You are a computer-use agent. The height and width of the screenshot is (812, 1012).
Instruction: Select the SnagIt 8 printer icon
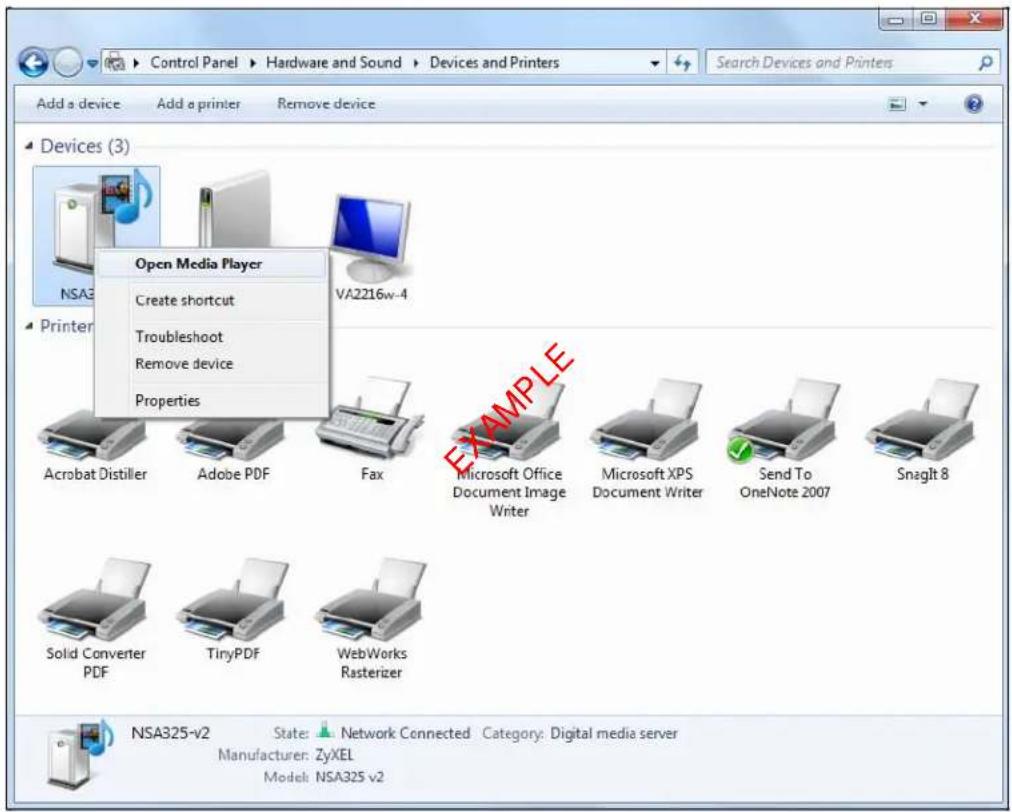923,431
